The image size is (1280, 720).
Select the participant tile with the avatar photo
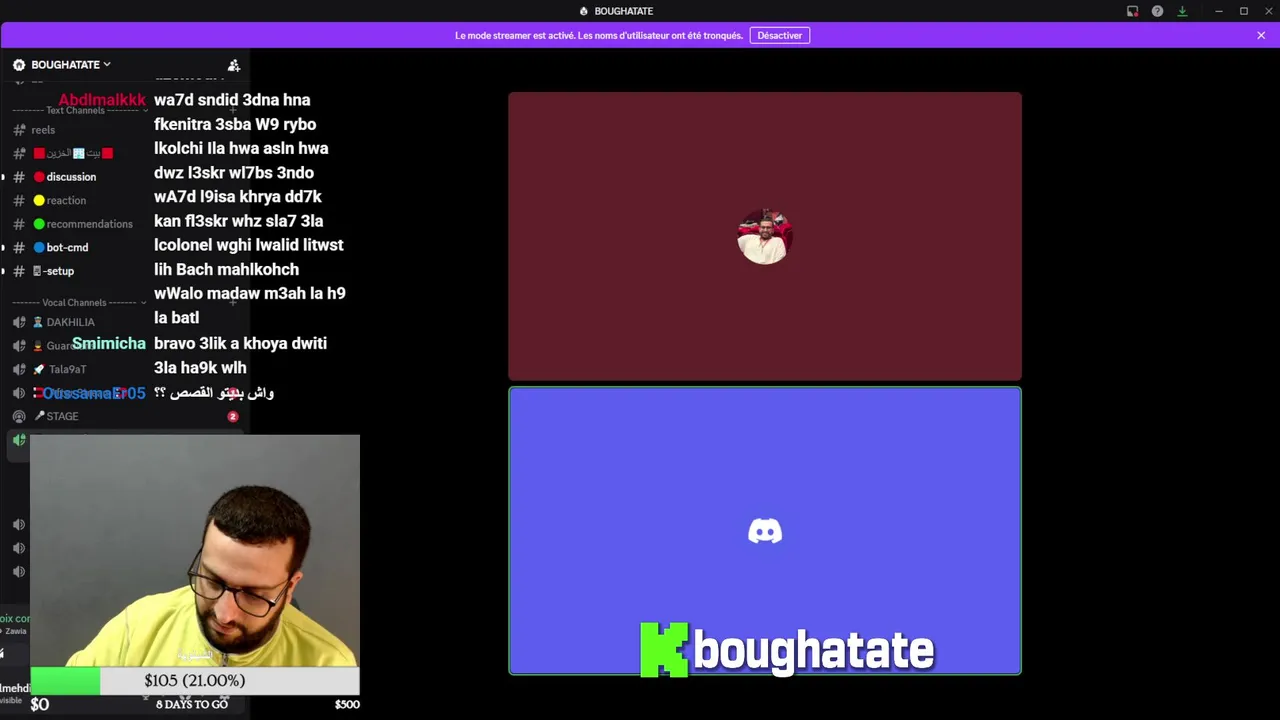(765, 236)
